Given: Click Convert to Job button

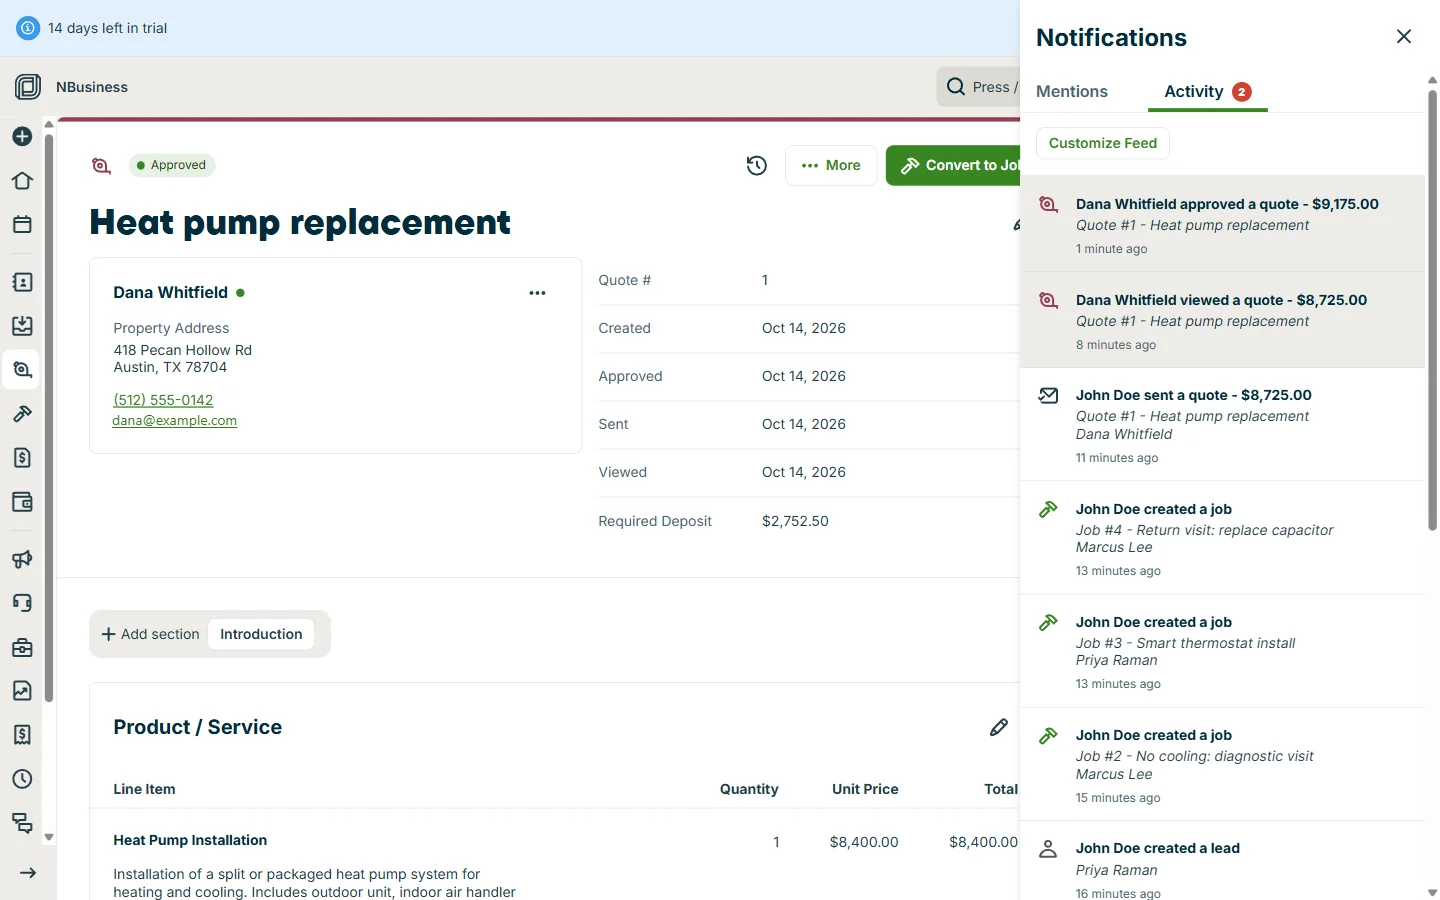Looking at the screenshot, I should coord(953,165).
